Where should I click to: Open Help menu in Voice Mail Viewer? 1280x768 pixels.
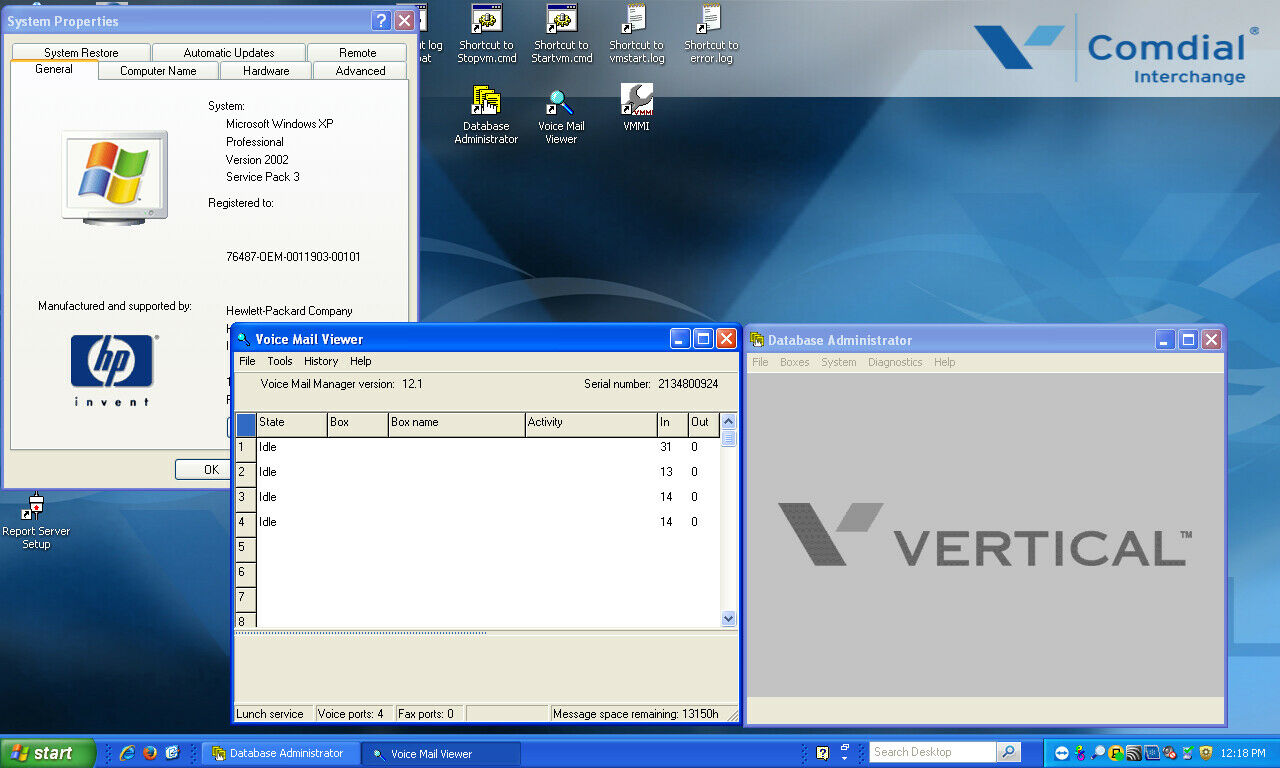tap(361, 361)
